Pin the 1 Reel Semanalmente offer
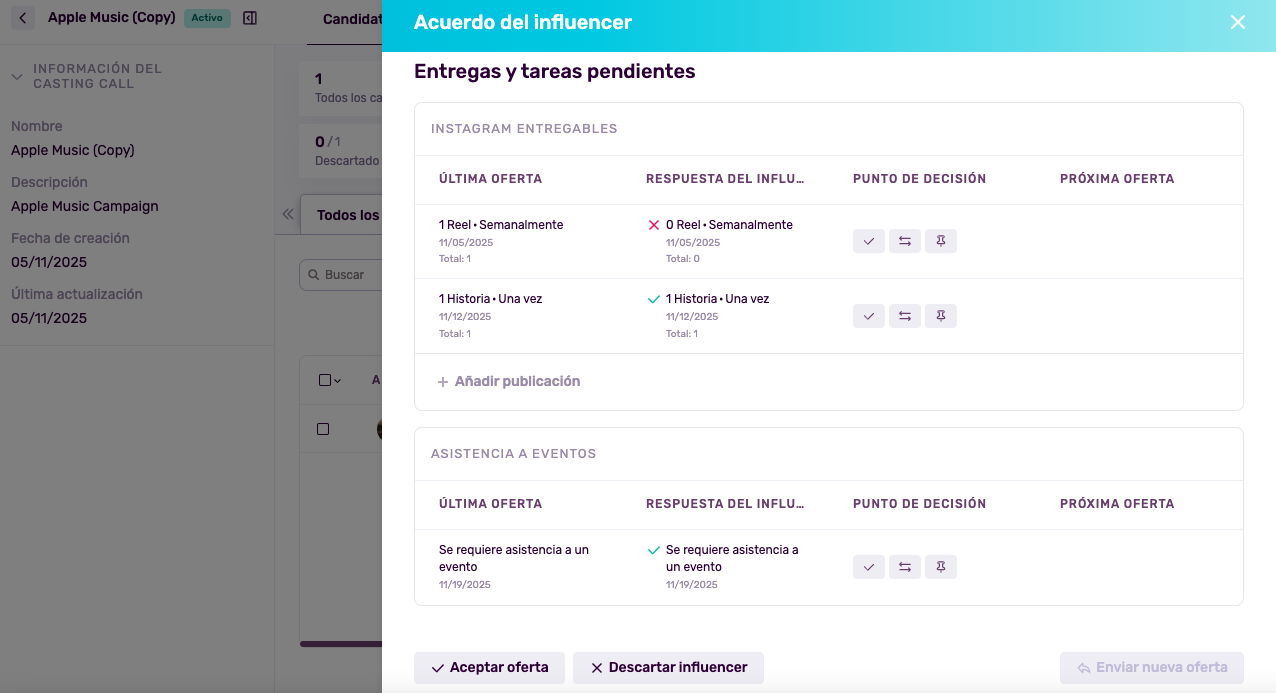 click(x=941, y=241)
